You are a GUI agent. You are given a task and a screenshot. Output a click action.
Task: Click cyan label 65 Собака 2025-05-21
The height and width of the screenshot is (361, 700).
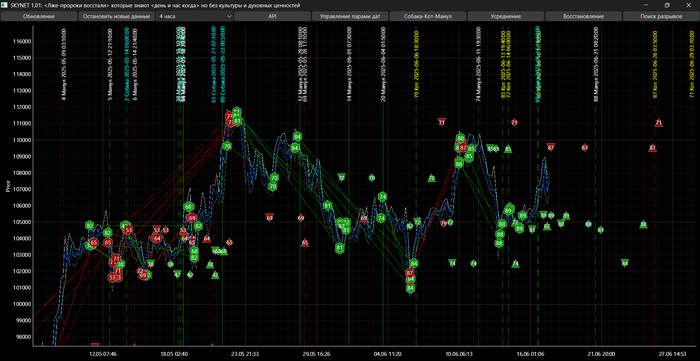pos(214,65)
